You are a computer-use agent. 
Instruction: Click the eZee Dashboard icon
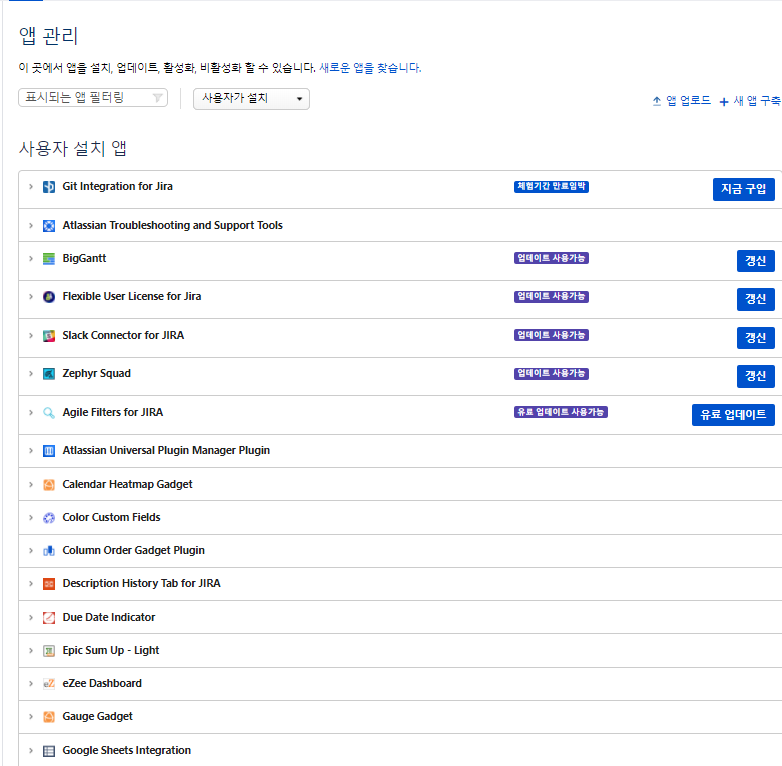[49, 684]
